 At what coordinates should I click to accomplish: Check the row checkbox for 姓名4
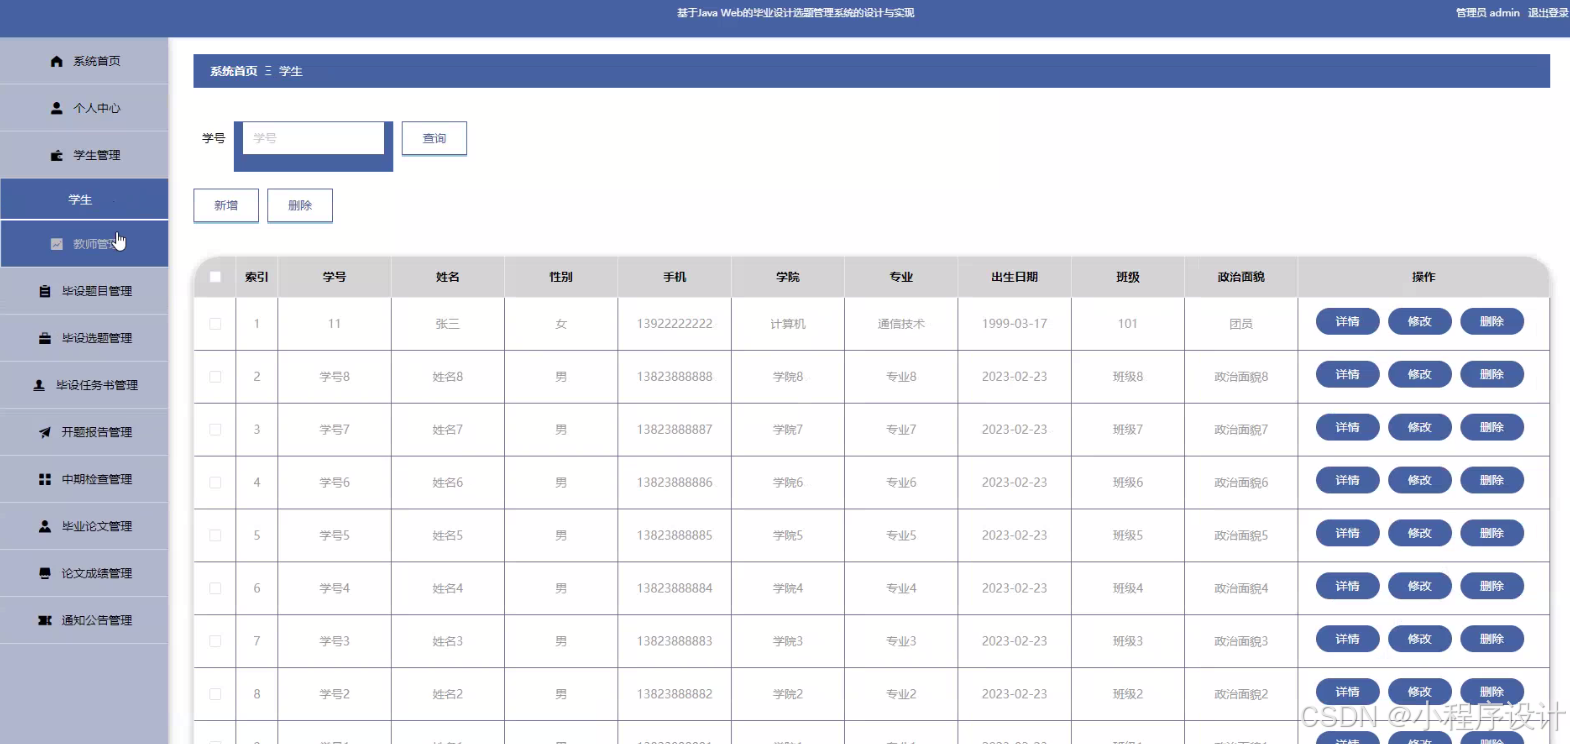[x=215, y=588]
